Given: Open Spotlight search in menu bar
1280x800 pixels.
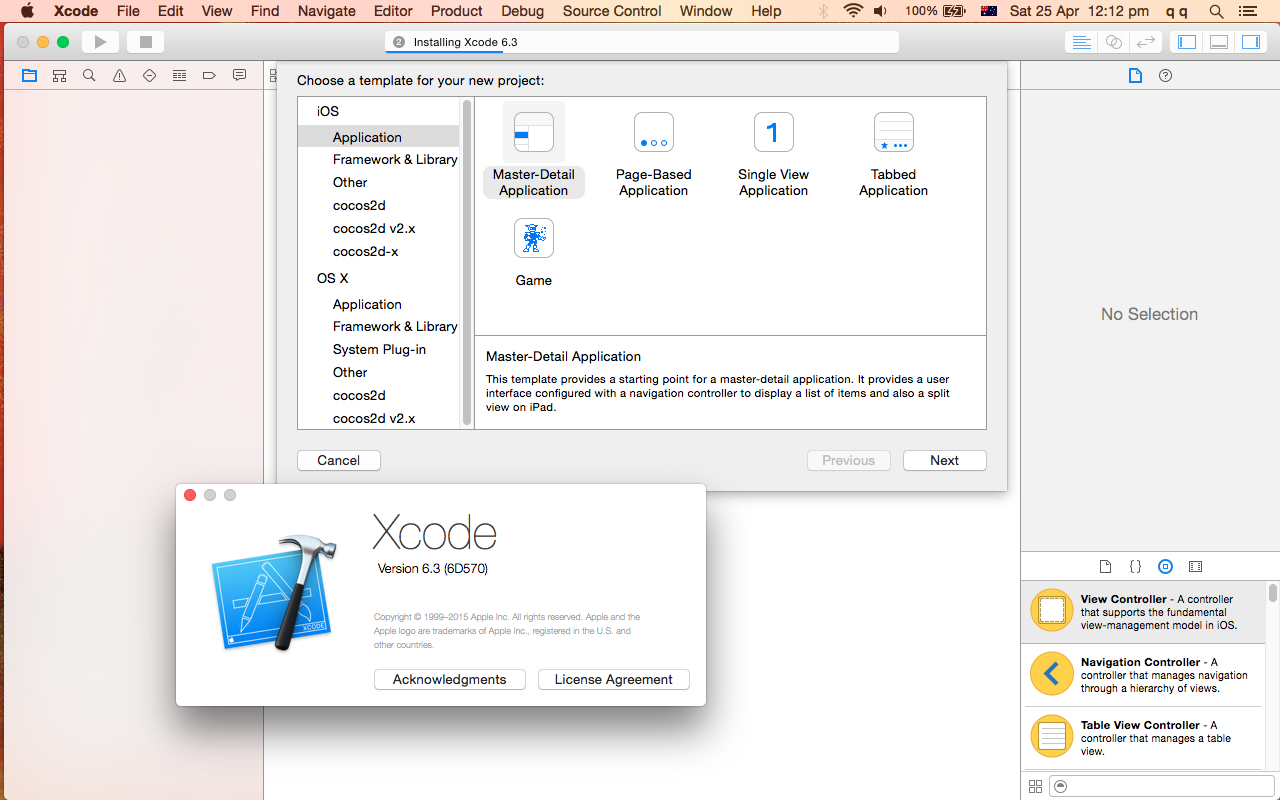Looking at the screenshot, I should click(1216, 11).
